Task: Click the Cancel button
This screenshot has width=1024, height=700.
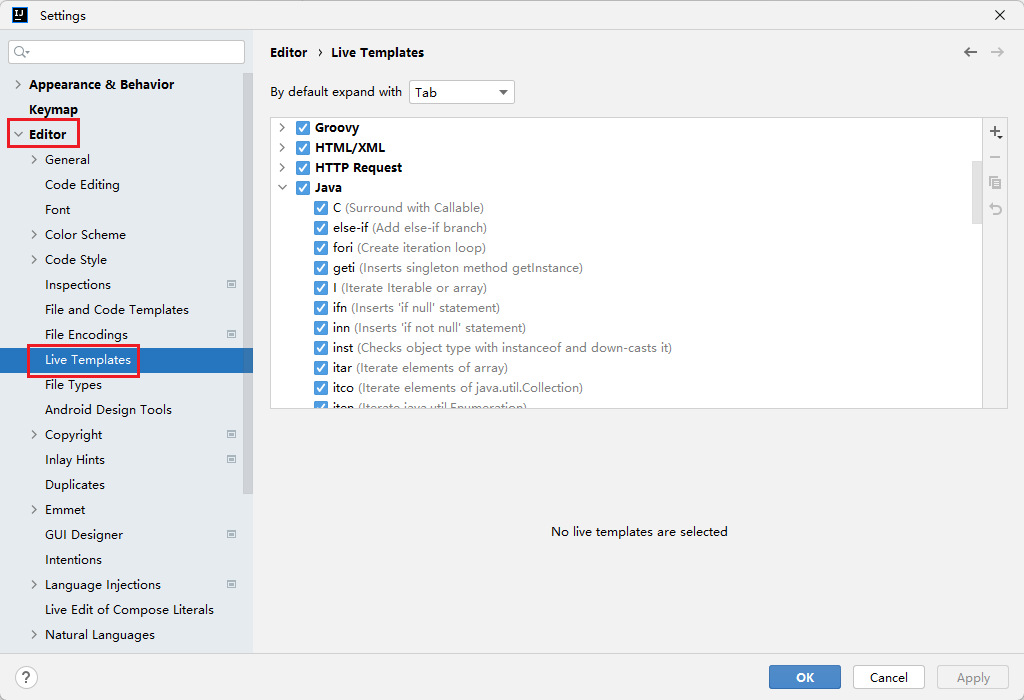Action: (888, 677)
